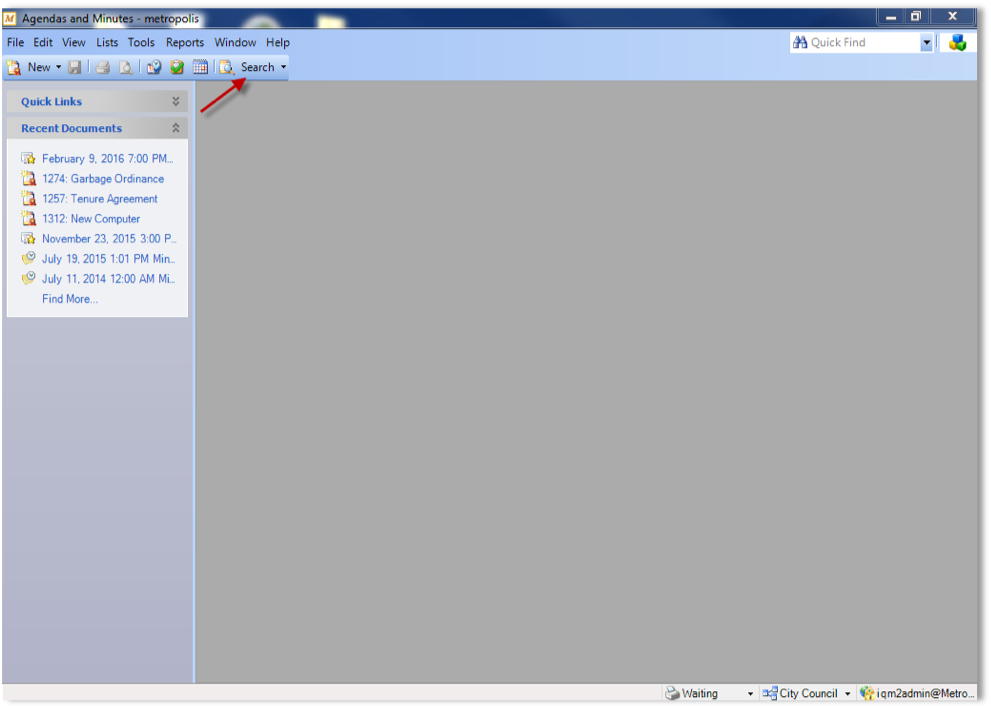Image resolution: width=991 pixels, height=708 pixels.
Task: Click icon beside February 9, 2016 entry
Action: (28, 158)
